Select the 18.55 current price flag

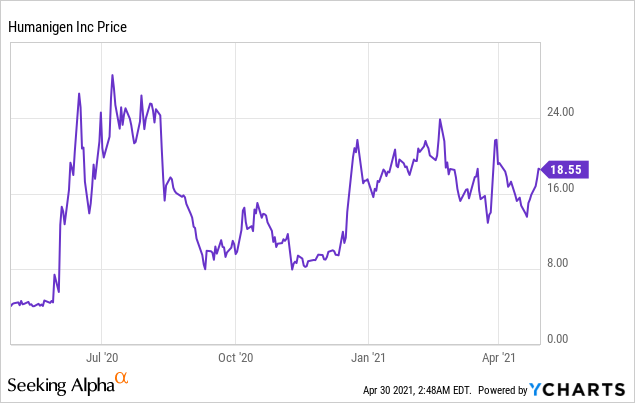[567, 171]
